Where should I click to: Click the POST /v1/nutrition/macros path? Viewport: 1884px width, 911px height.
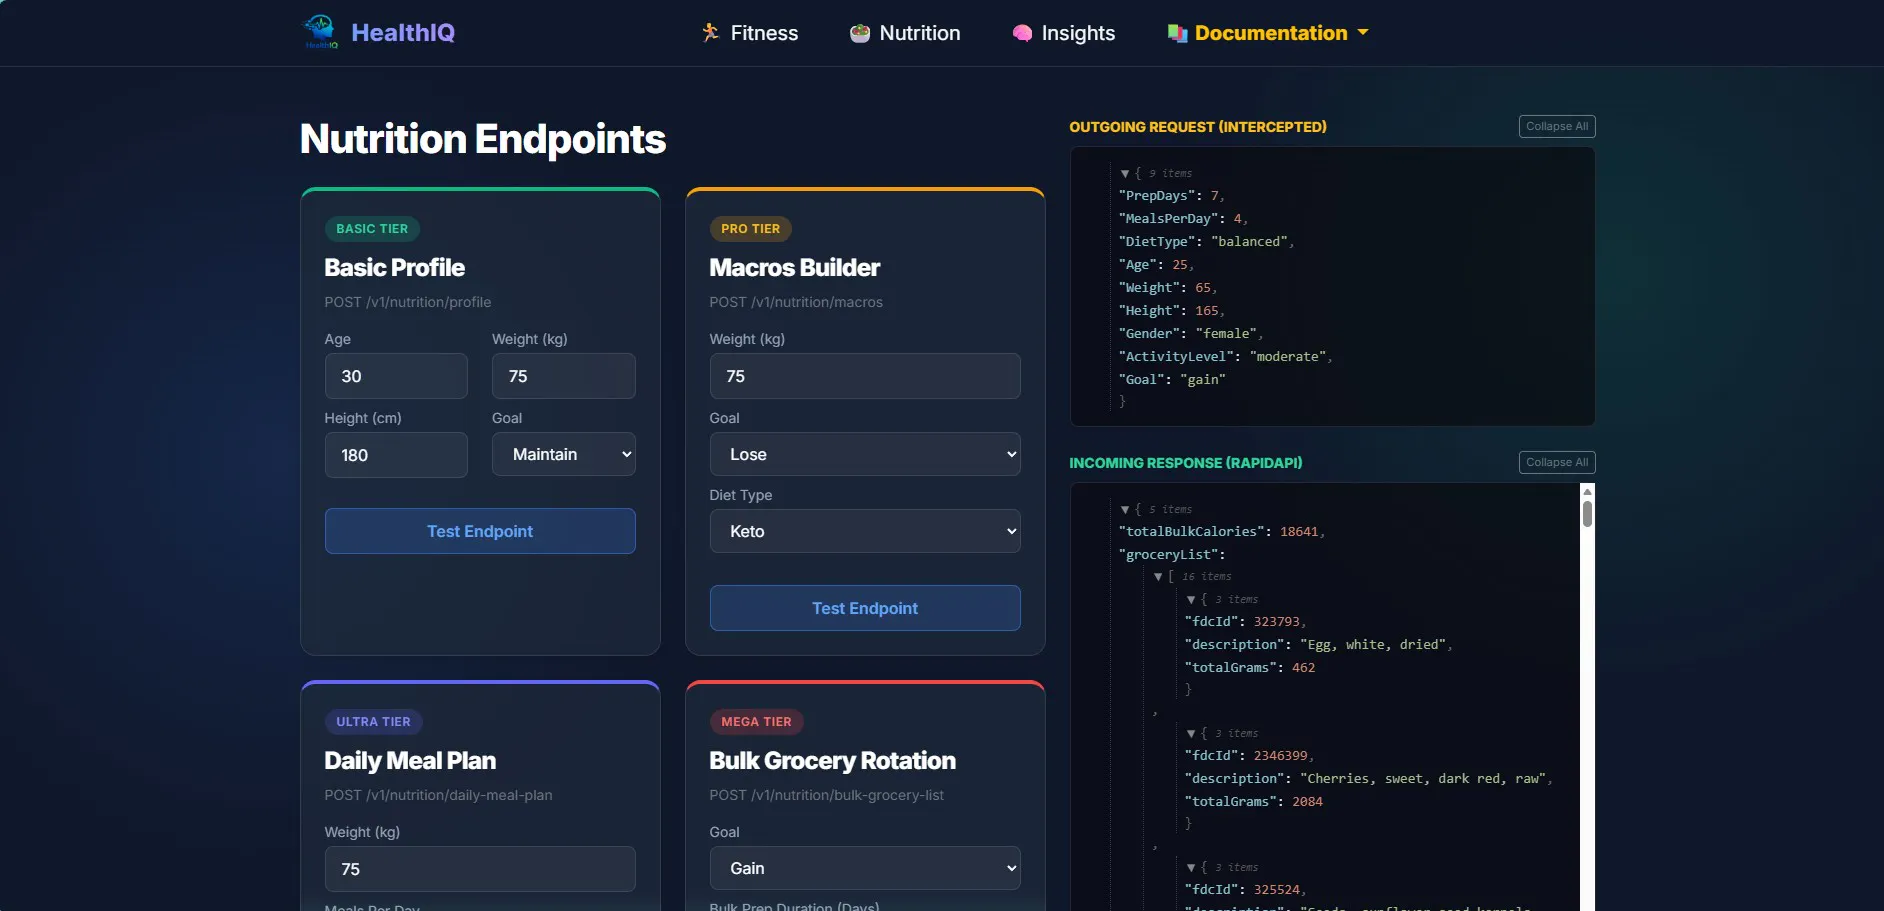coord(796,302)
